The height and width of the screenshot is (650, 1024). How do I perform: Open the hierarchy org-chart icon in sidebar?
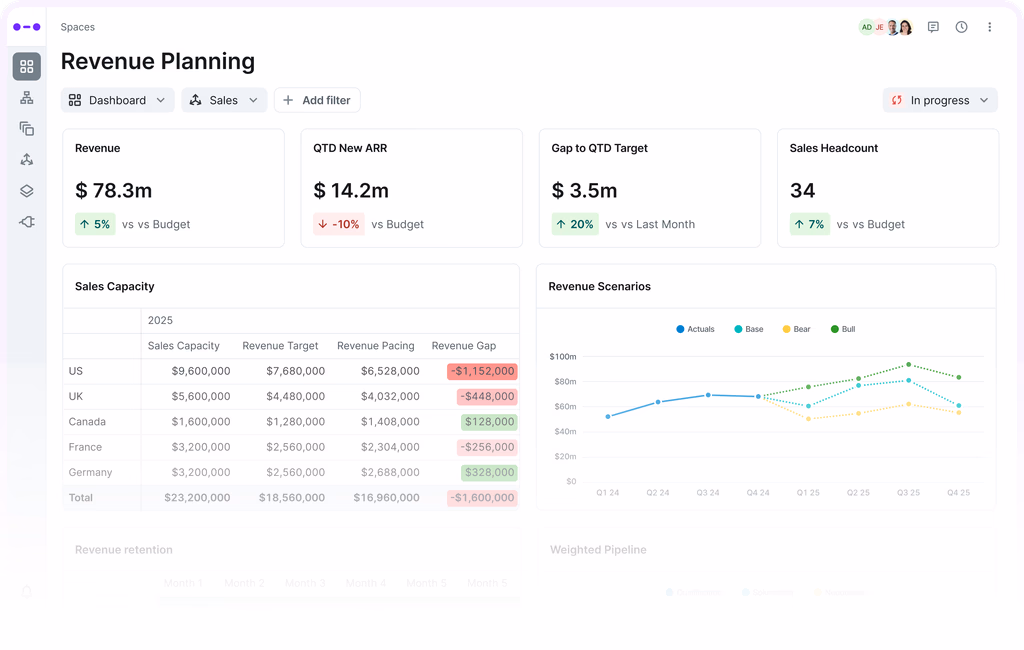pos(27,98)
